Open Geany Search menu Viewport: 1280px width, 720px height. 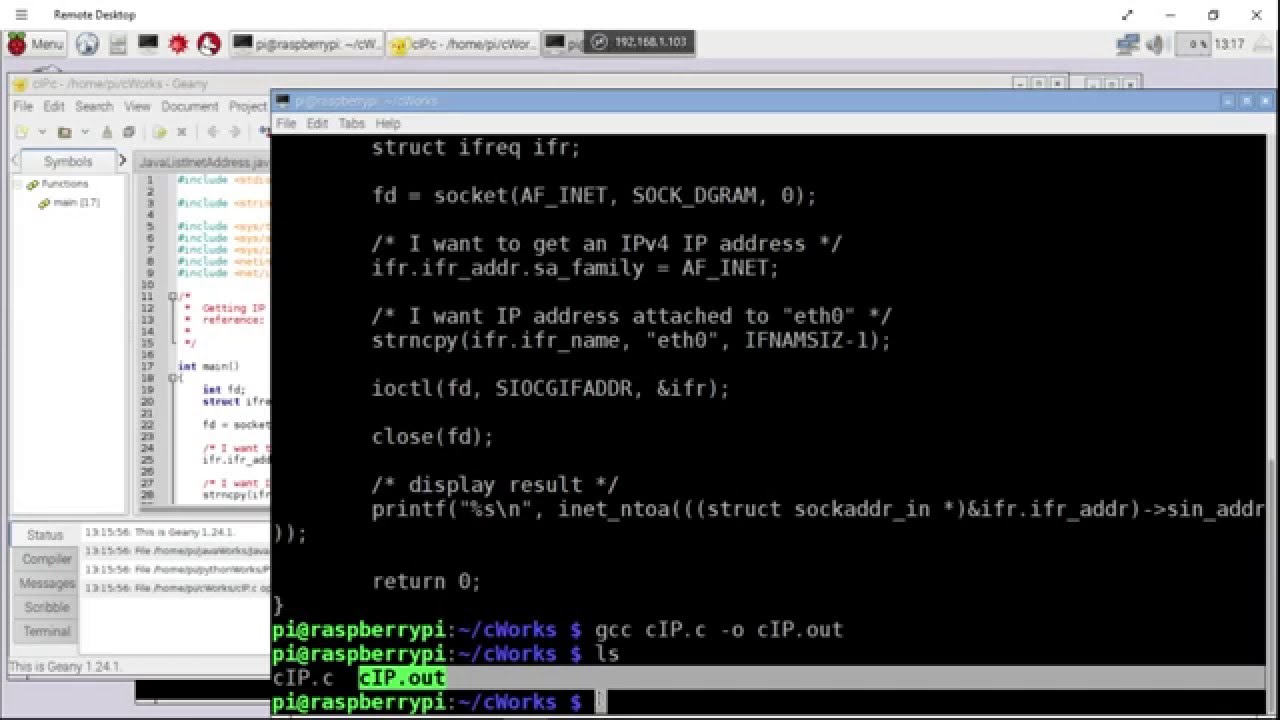[94, 106]
